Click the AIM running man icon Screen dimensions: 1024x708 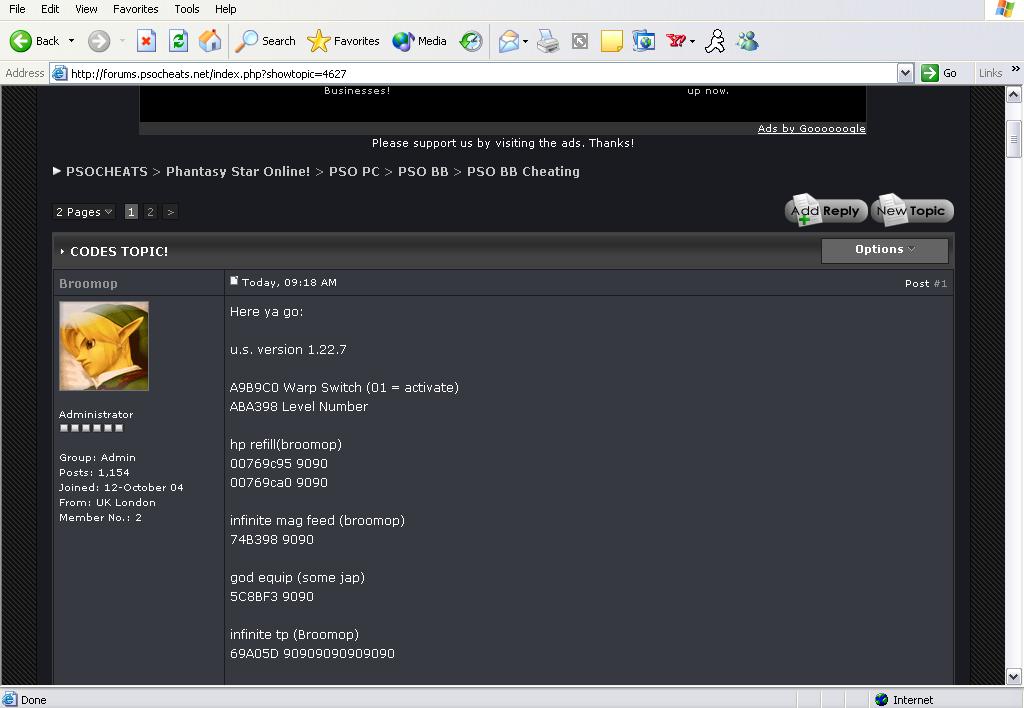coord(715,41)
